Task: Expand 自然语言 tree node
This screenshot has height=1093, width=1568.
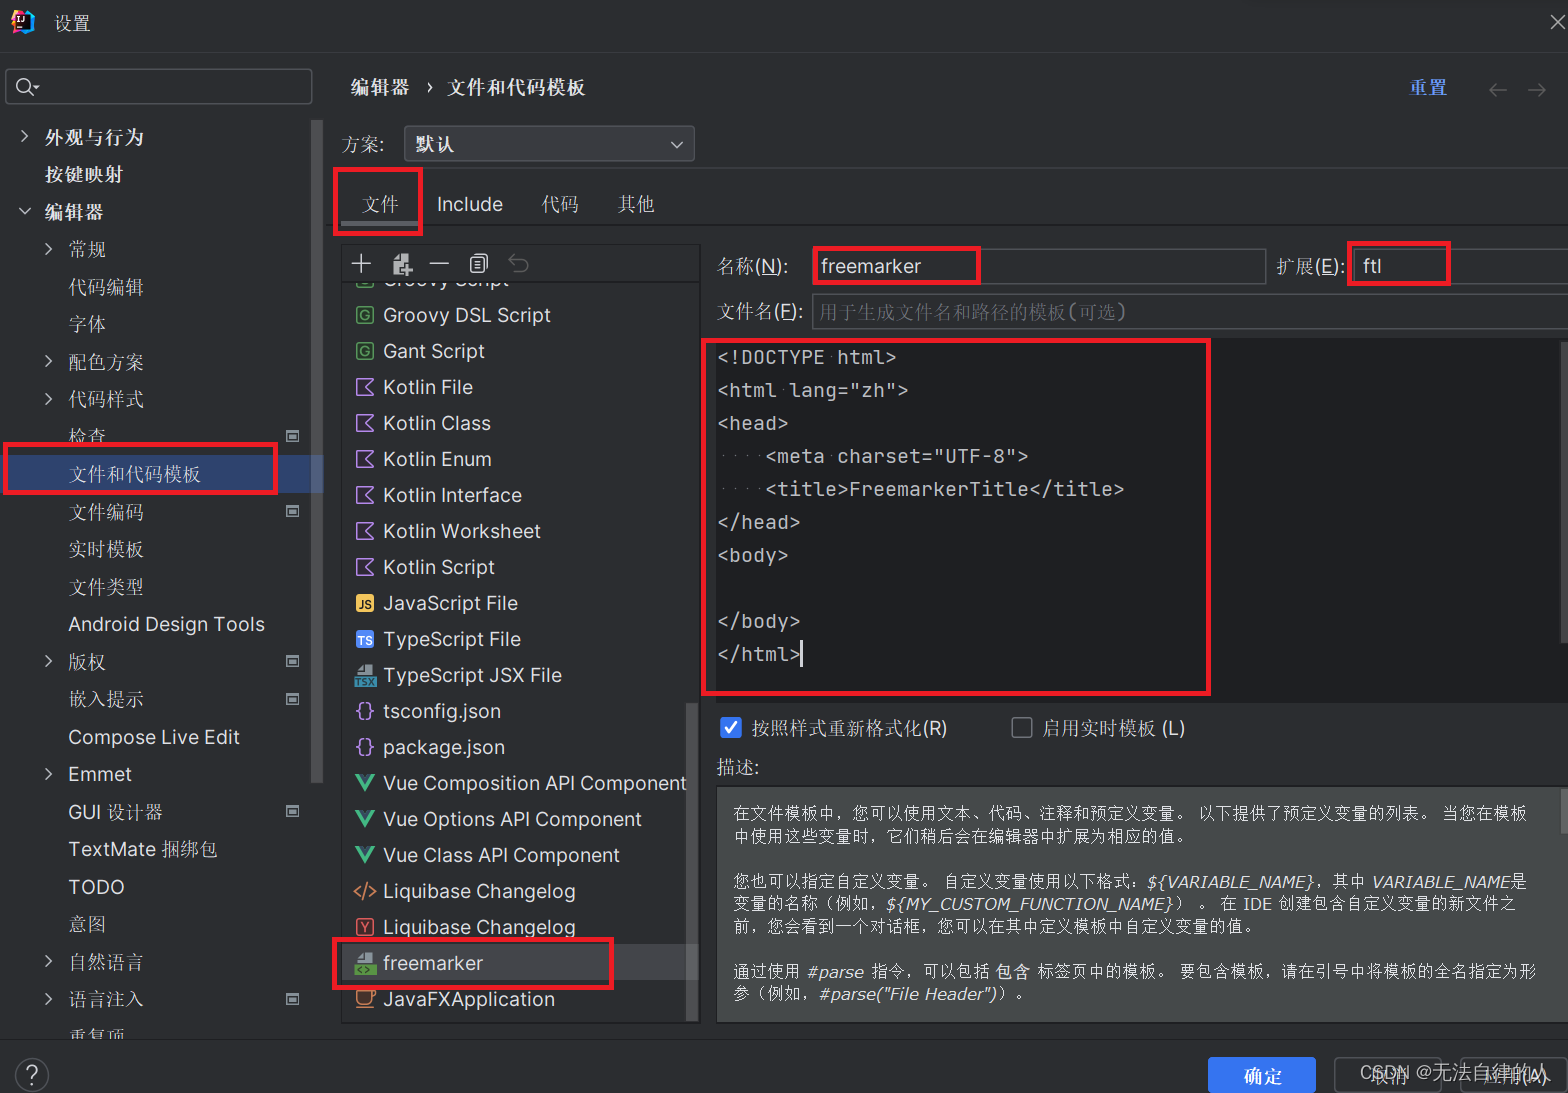Action: click(49, 962)
